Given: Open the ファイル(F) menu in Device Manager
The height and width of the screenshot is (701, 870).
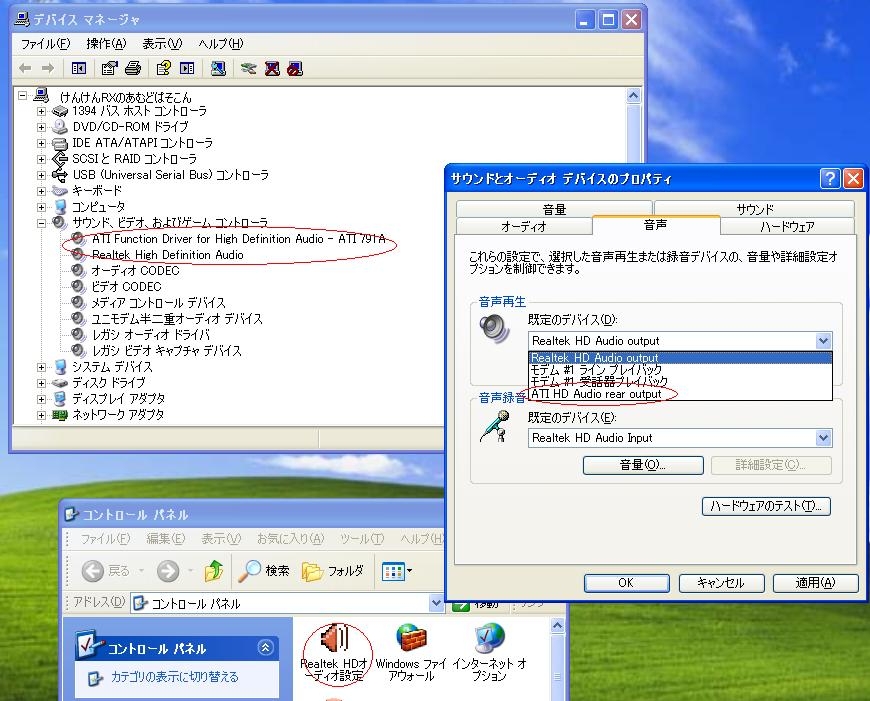Looking at the screenshot, I should click(45, 44).
